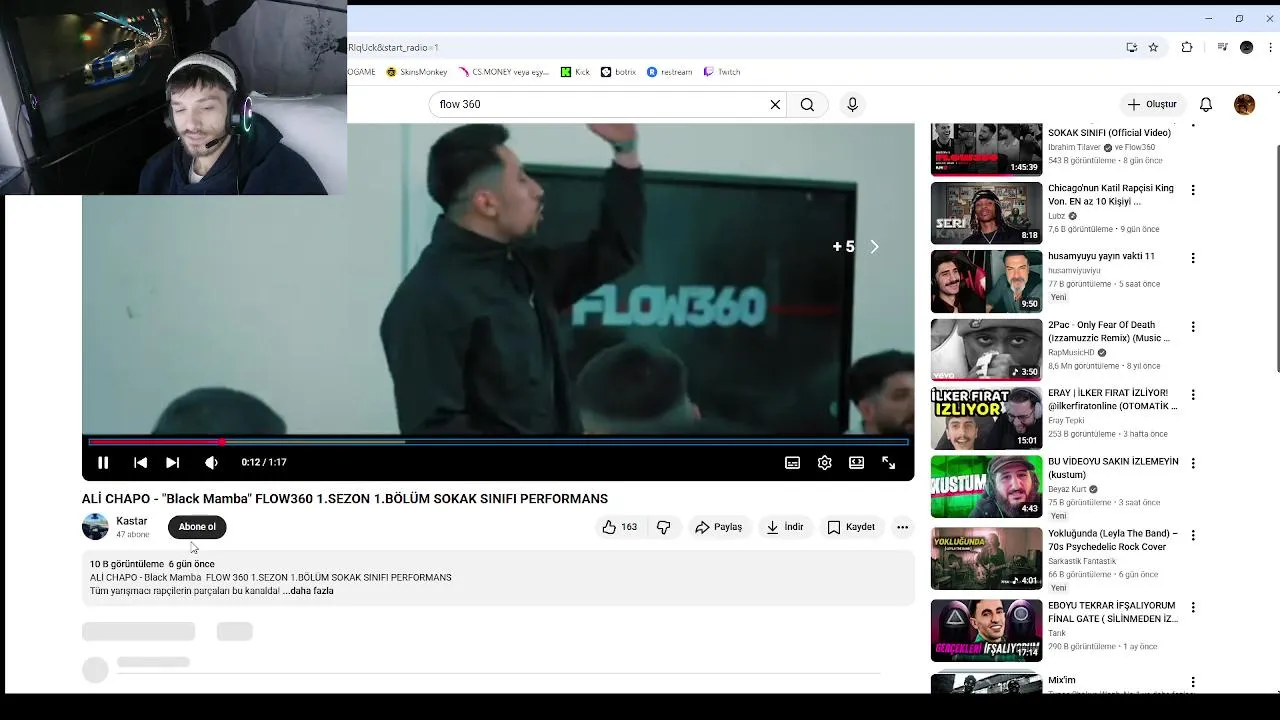Open the browser extensions puzzle icon

tap(1187, 47)
